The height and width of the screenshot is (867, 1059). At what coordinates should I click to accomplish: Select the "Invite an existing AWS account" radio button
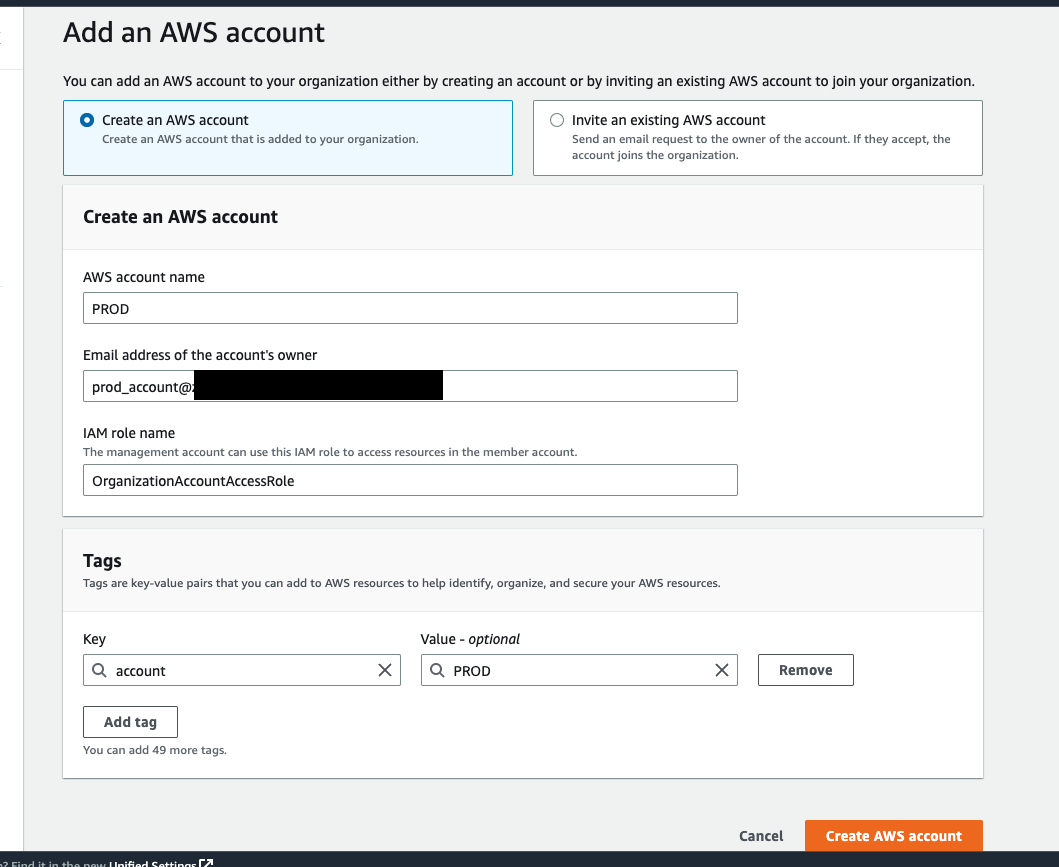click(x=556, y=119)
